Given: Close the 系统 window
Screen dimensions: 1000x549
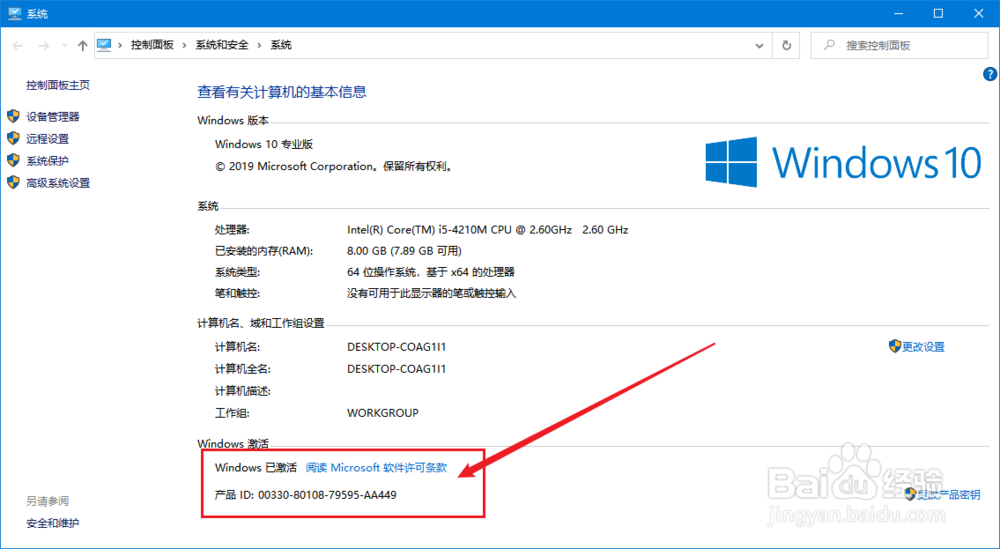Looking at the screenshot, I should coord(978,13).
